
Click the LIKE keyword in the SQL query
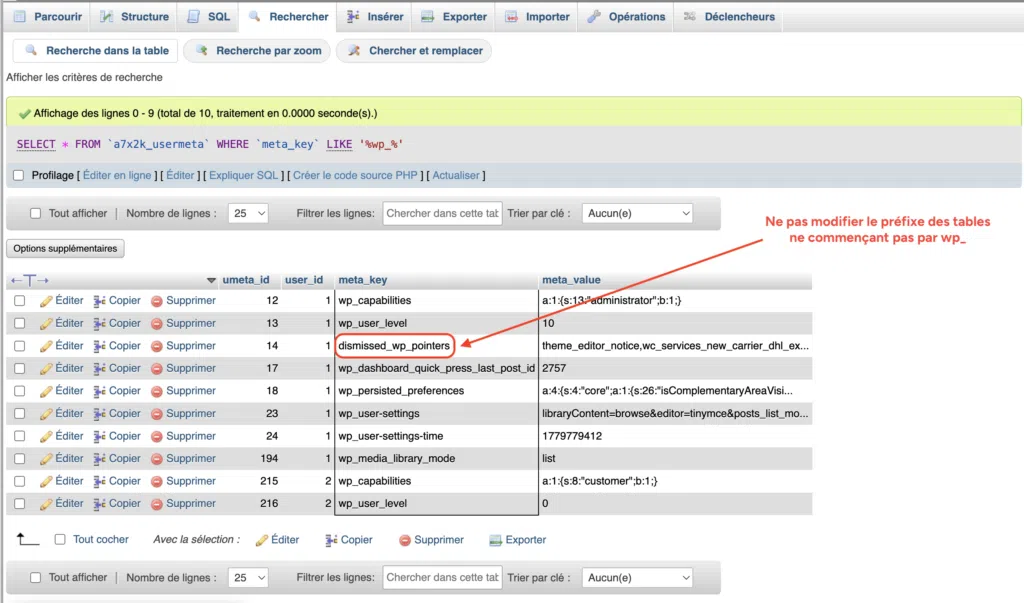click(x=339, y=144)
